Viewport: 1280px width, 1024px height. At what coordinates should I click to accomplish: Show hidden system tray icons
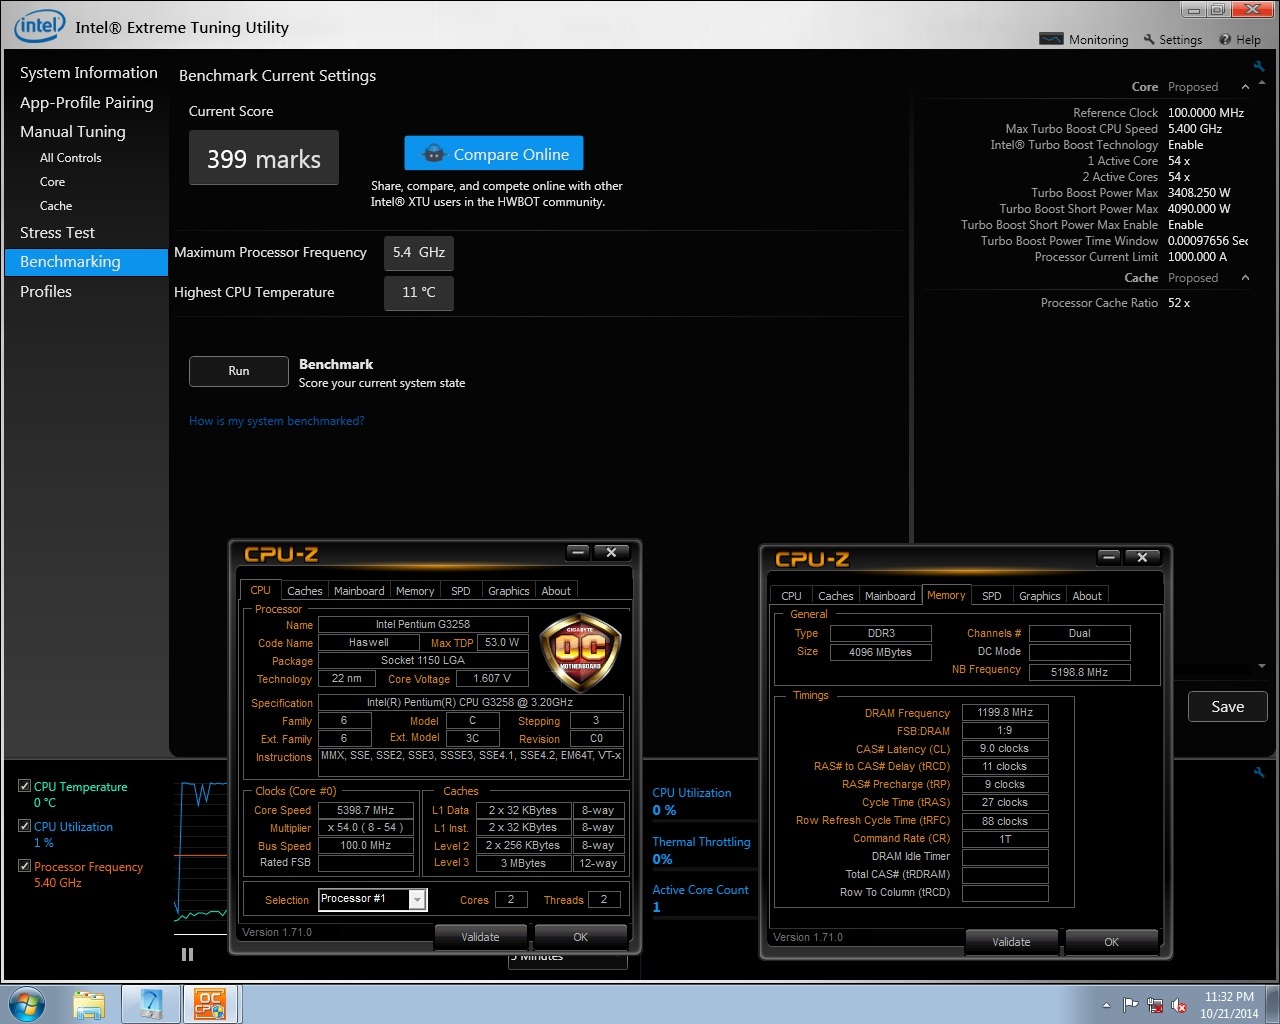[1106, 1005]
